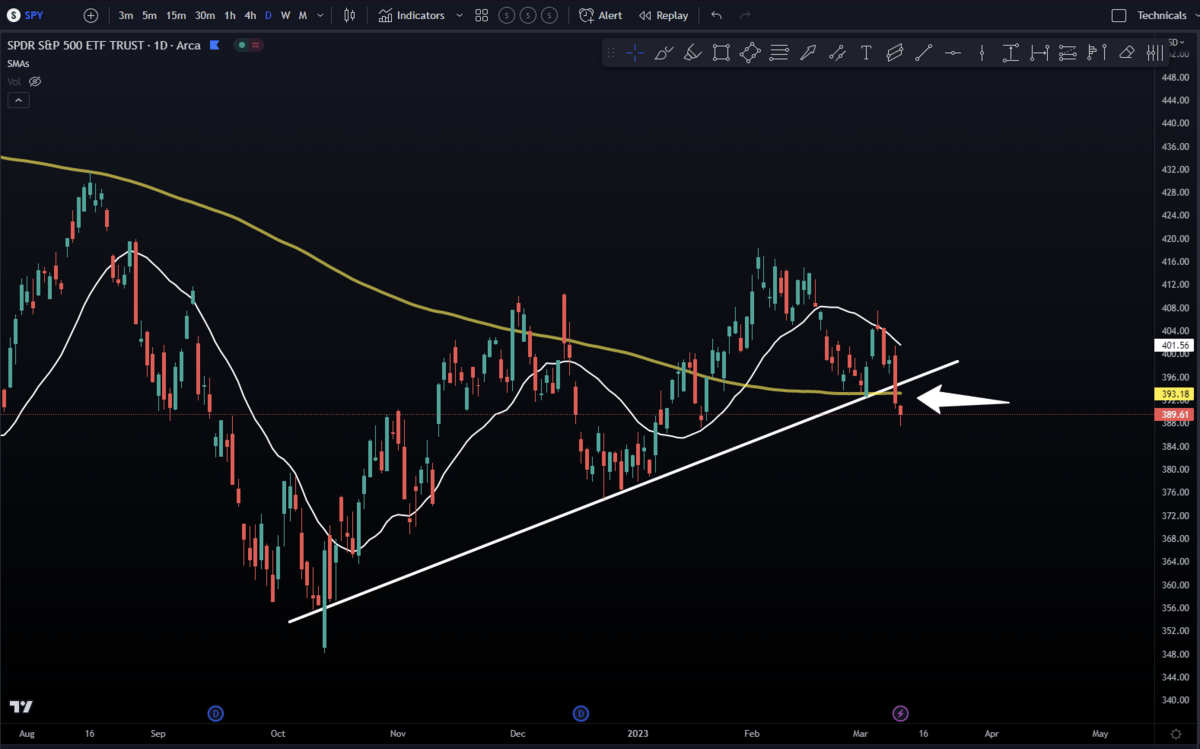Select the Fib retracement lines tool

(x=779, y=53)
